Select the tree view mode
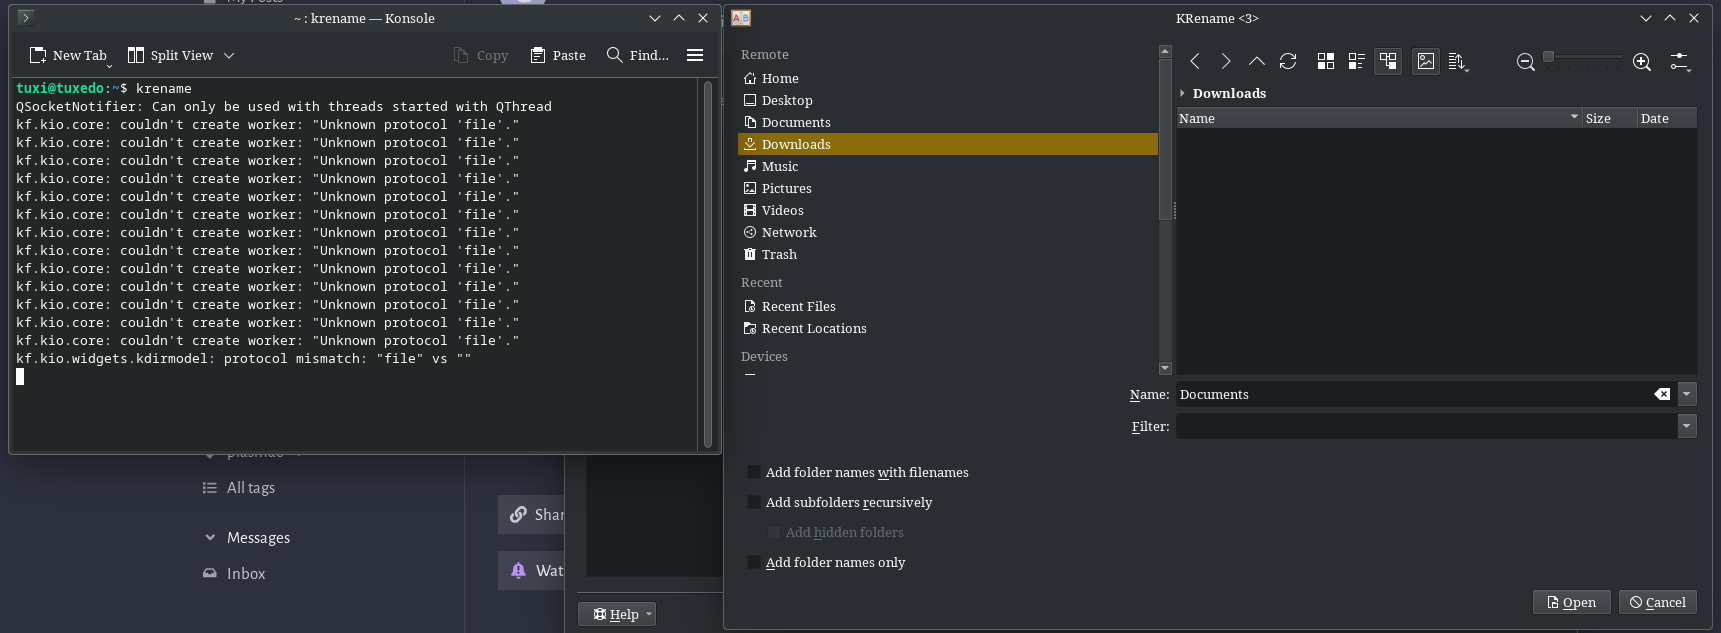This screenshot has height=633, width=1721. click(1388, 62)
